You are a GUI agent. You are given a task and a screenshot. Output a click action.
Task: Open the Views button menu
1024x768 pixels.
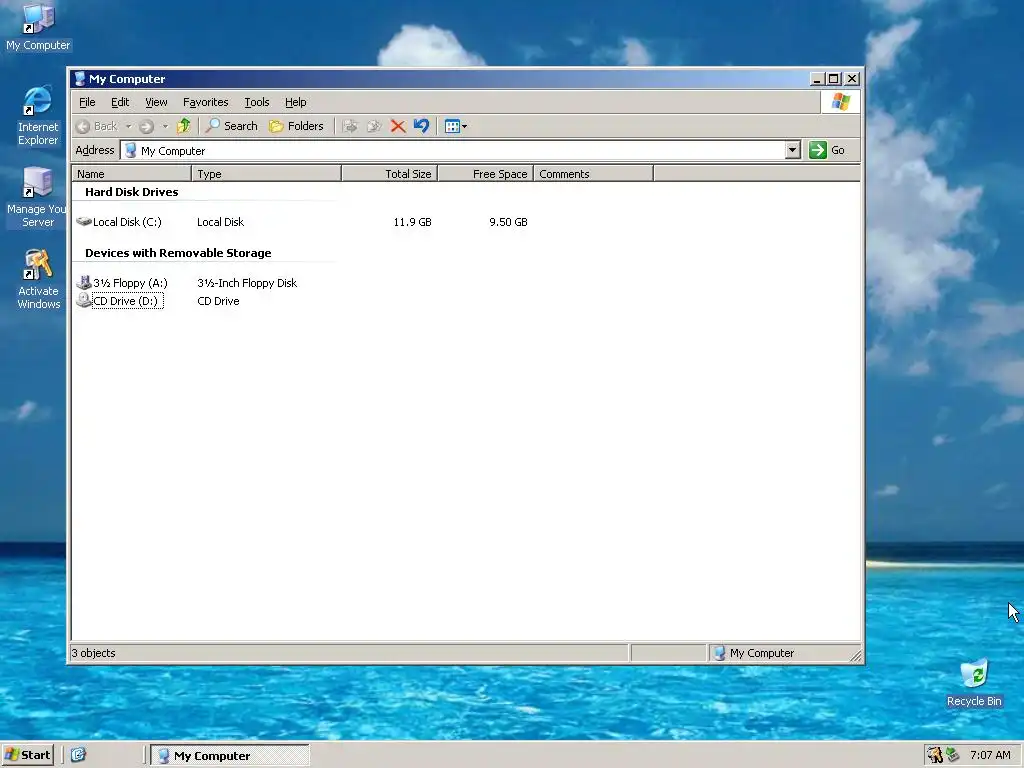pyautogui.click(x=455, y=126)
